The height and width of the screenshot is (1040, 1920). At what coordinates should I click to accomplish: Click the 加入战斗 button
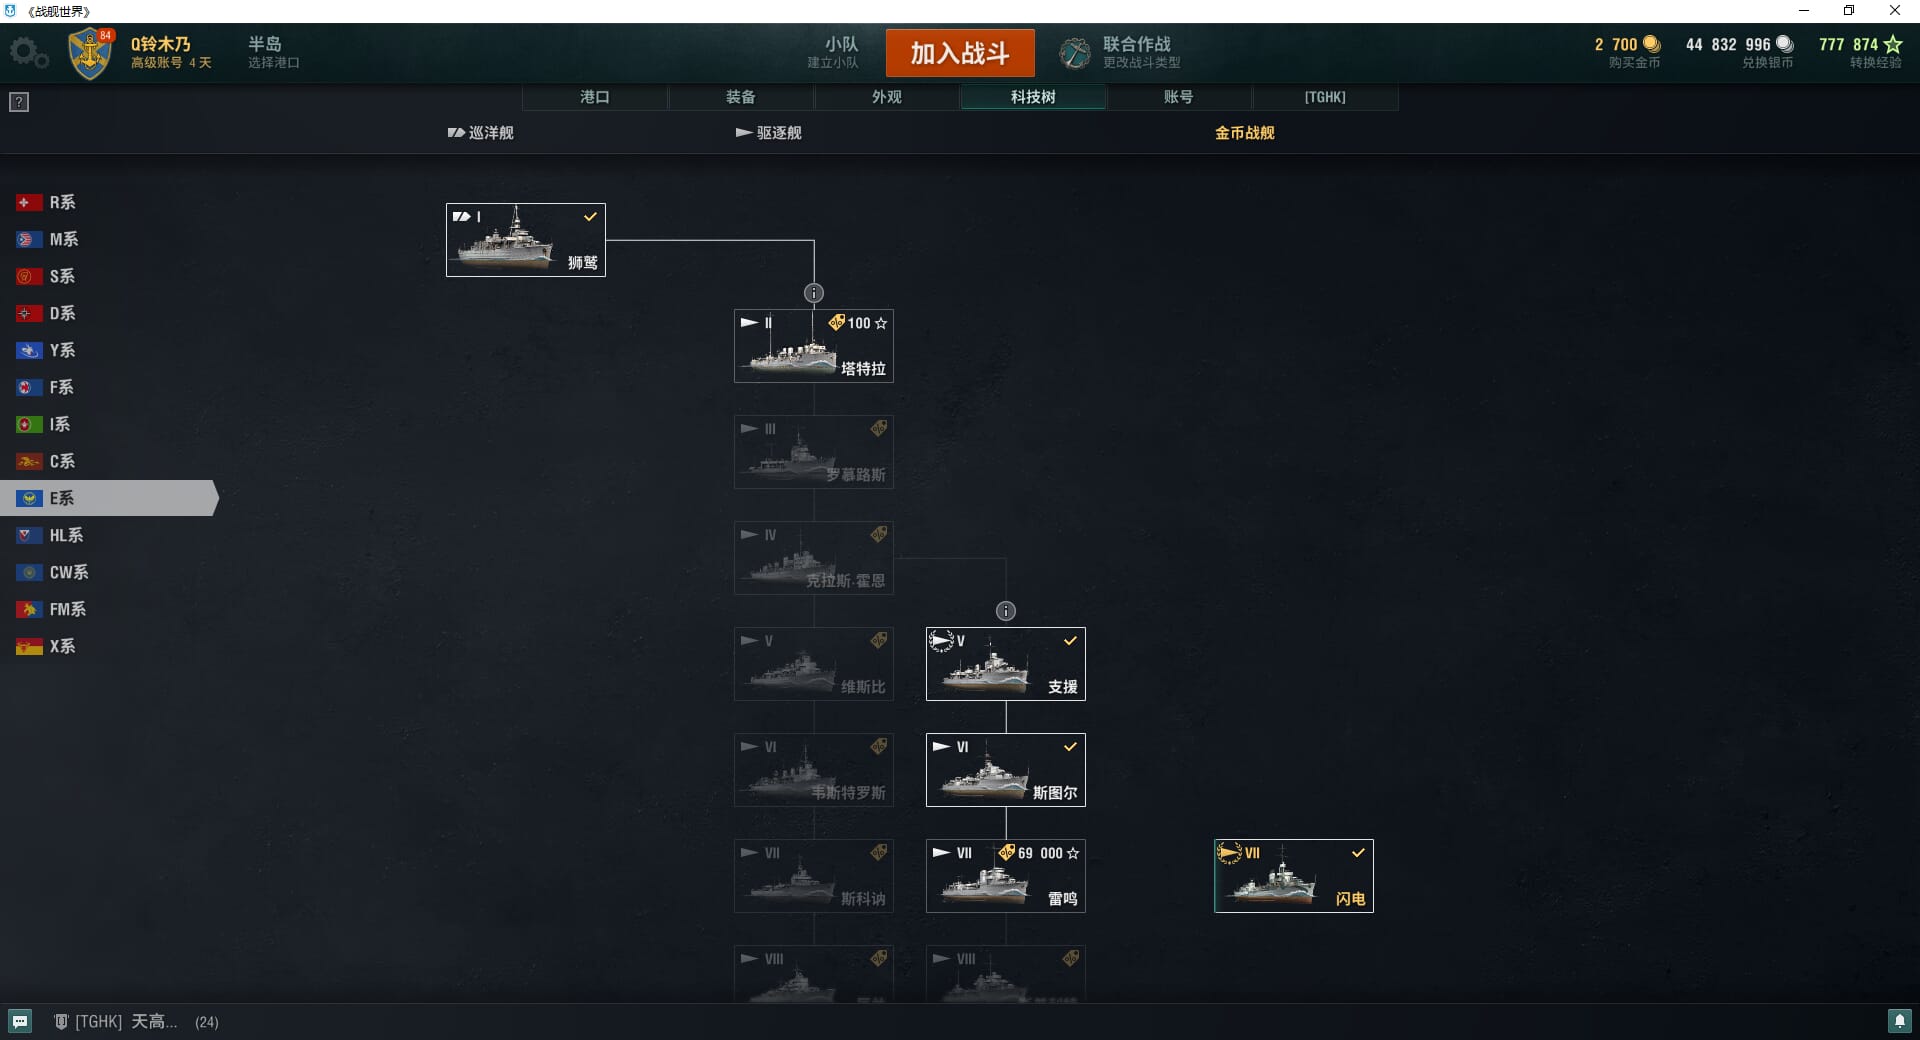(x=960, y=53)
